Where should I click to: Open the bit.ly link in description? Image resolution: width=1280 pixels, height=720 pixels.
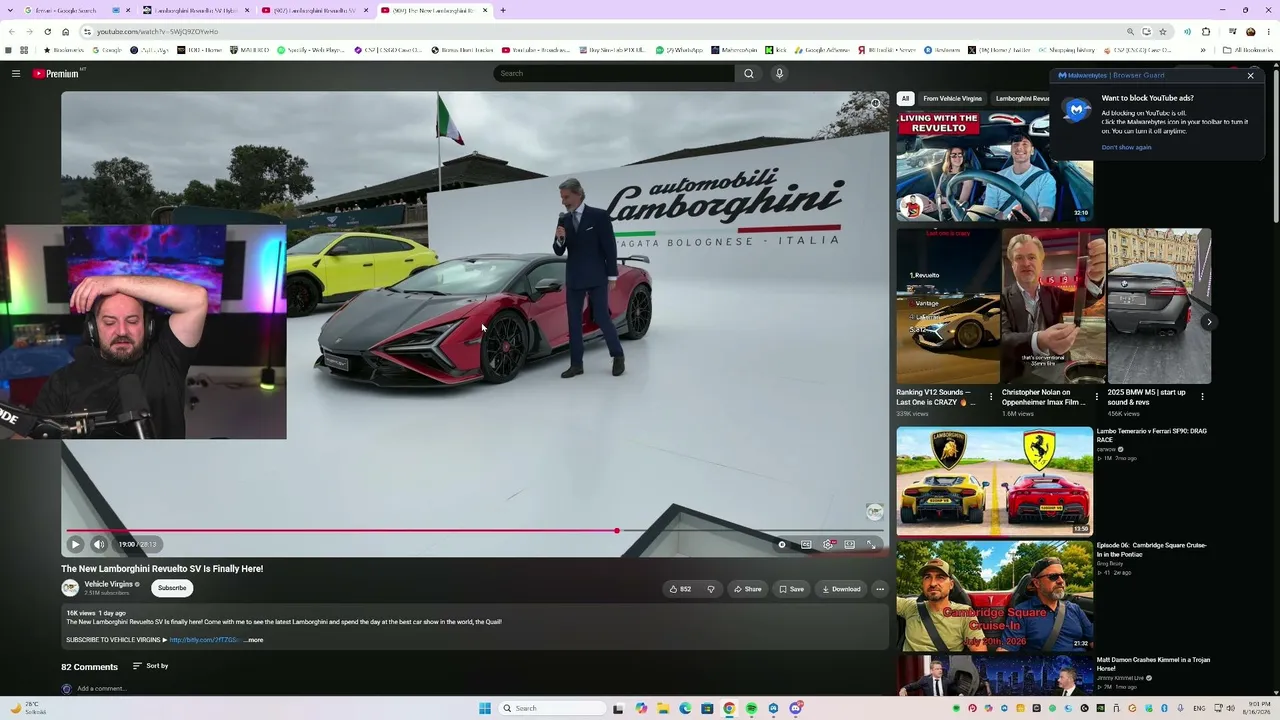(204, 640)
